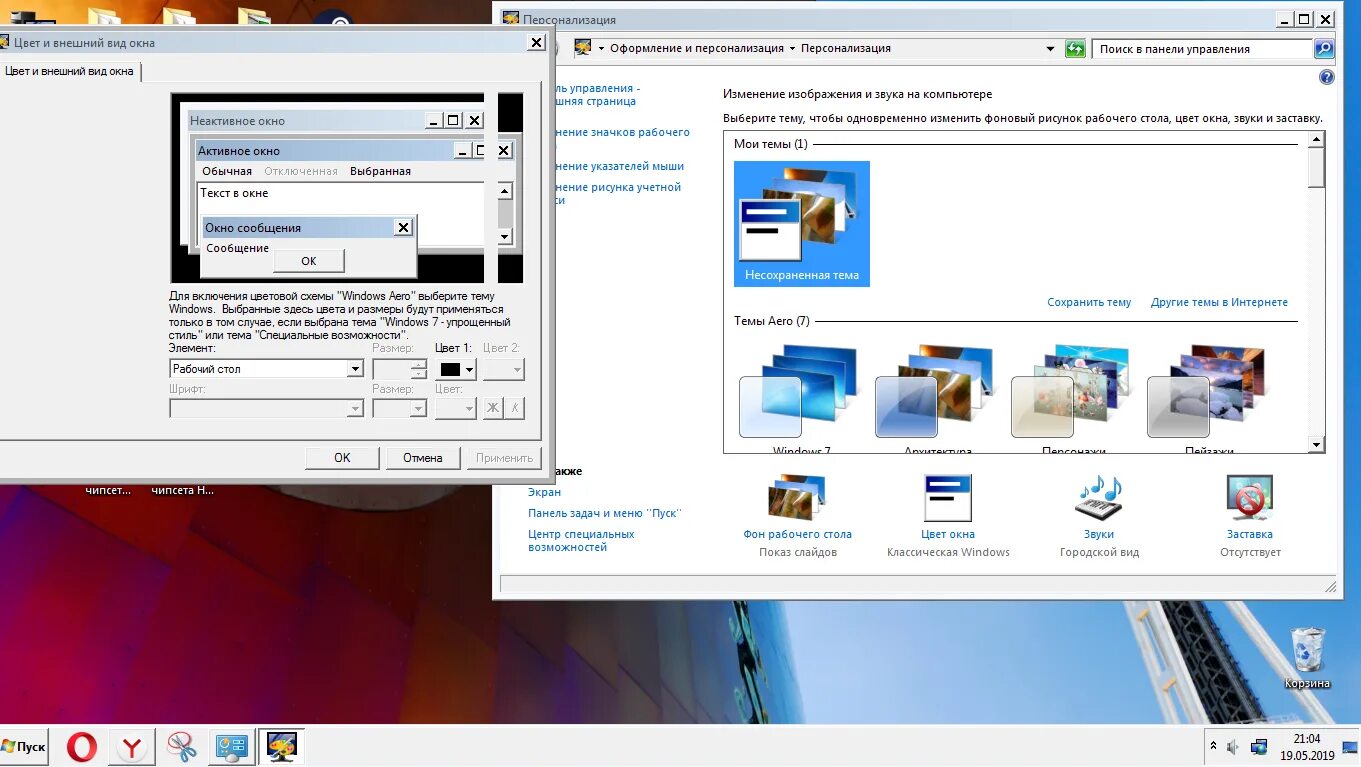Viewport: 1361px width, 767px height.
Task: Click the show desktop tray icon
Action: [x=1349, y=747]
